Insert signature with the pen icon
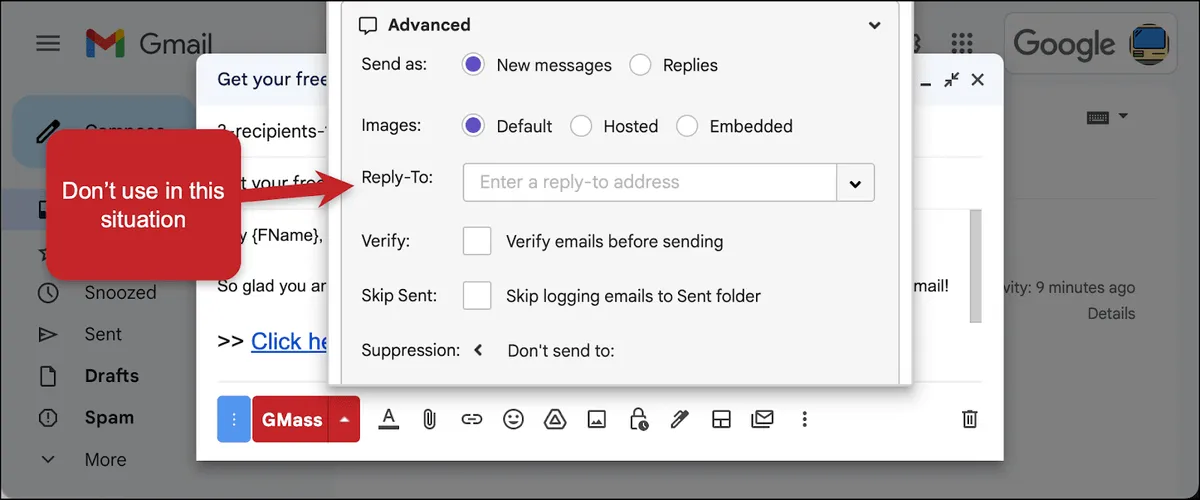The height and width of the screenshot is (500, 1200). (x=680, y=420)
